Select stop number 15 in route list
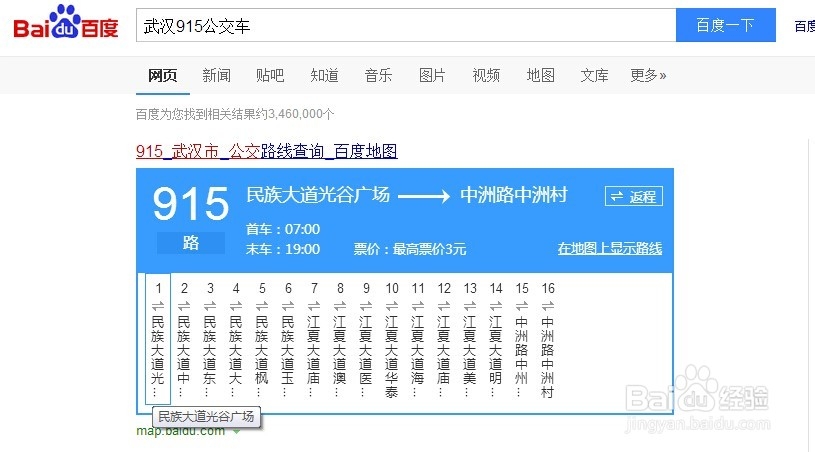Screen dimensions: 815x452 tap(522, 339)
